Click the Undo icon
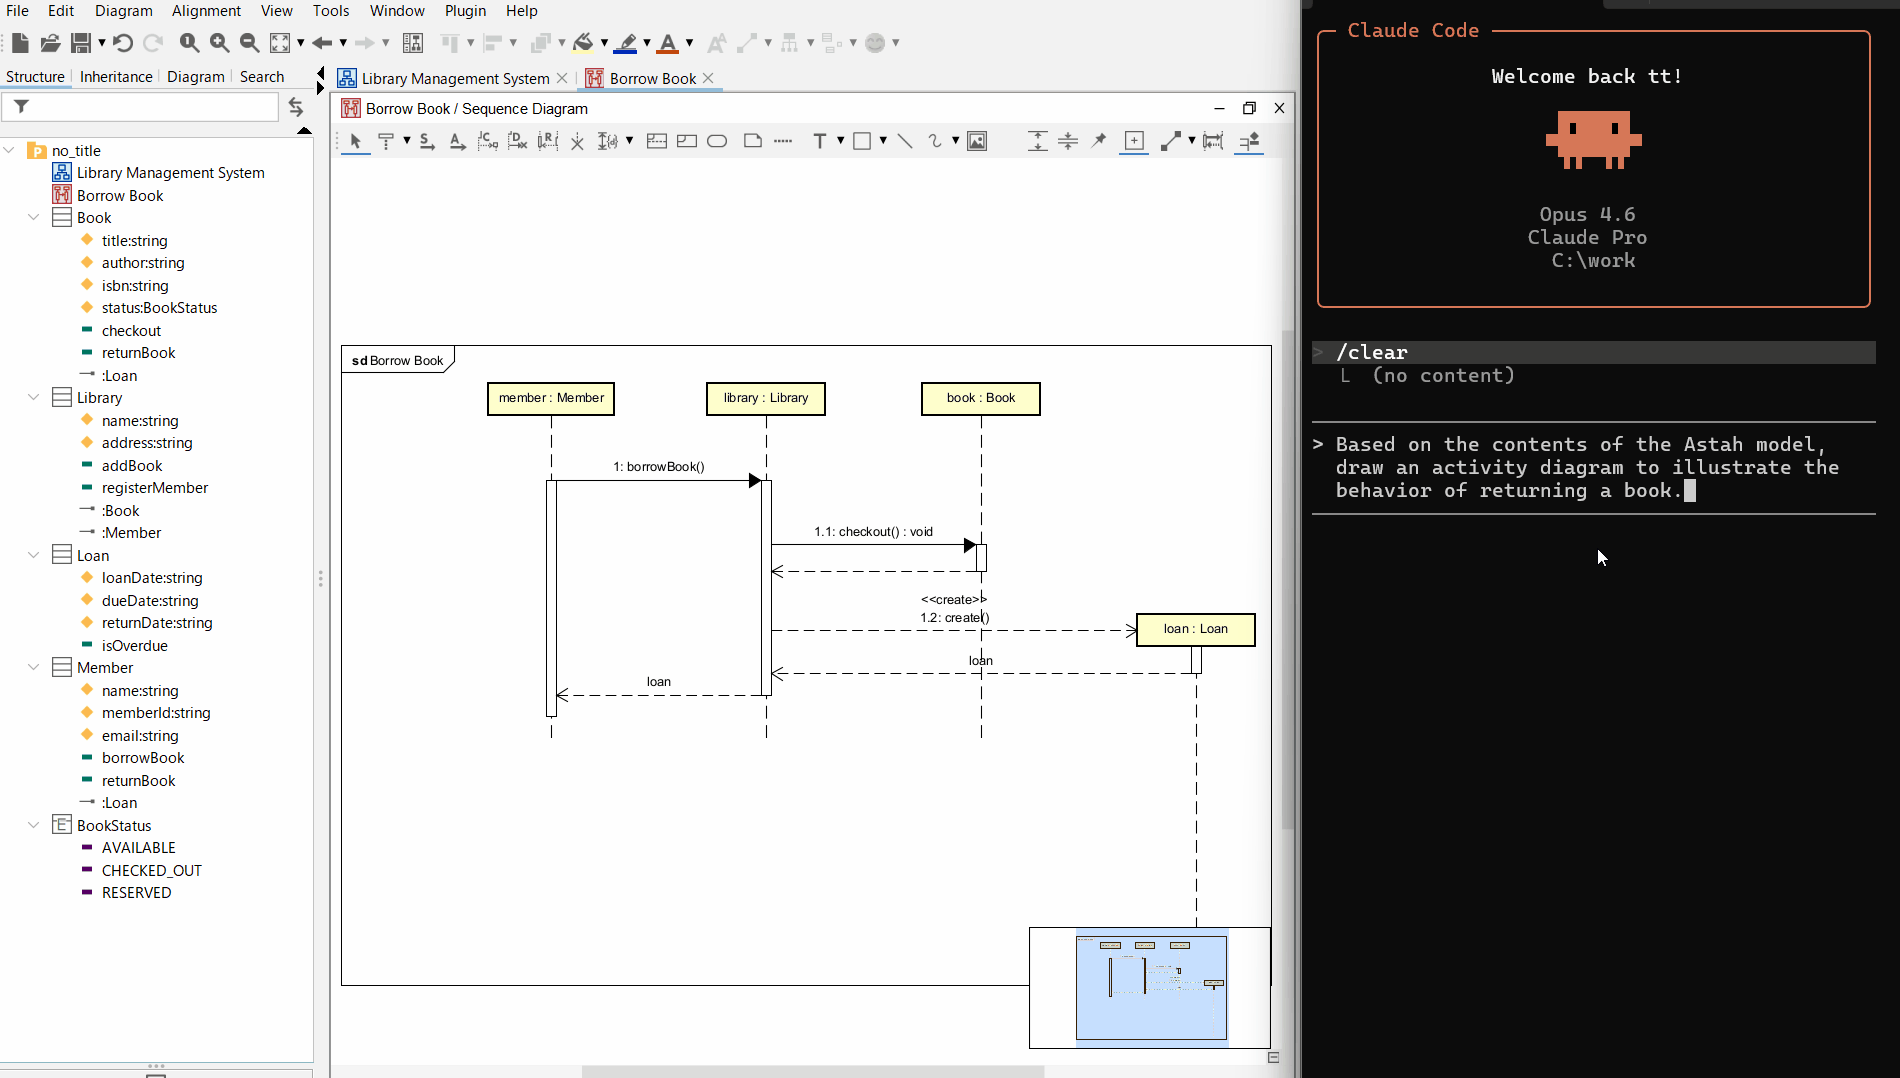This screenshot has width=1900, height=1078. click(x=123, y=42)
